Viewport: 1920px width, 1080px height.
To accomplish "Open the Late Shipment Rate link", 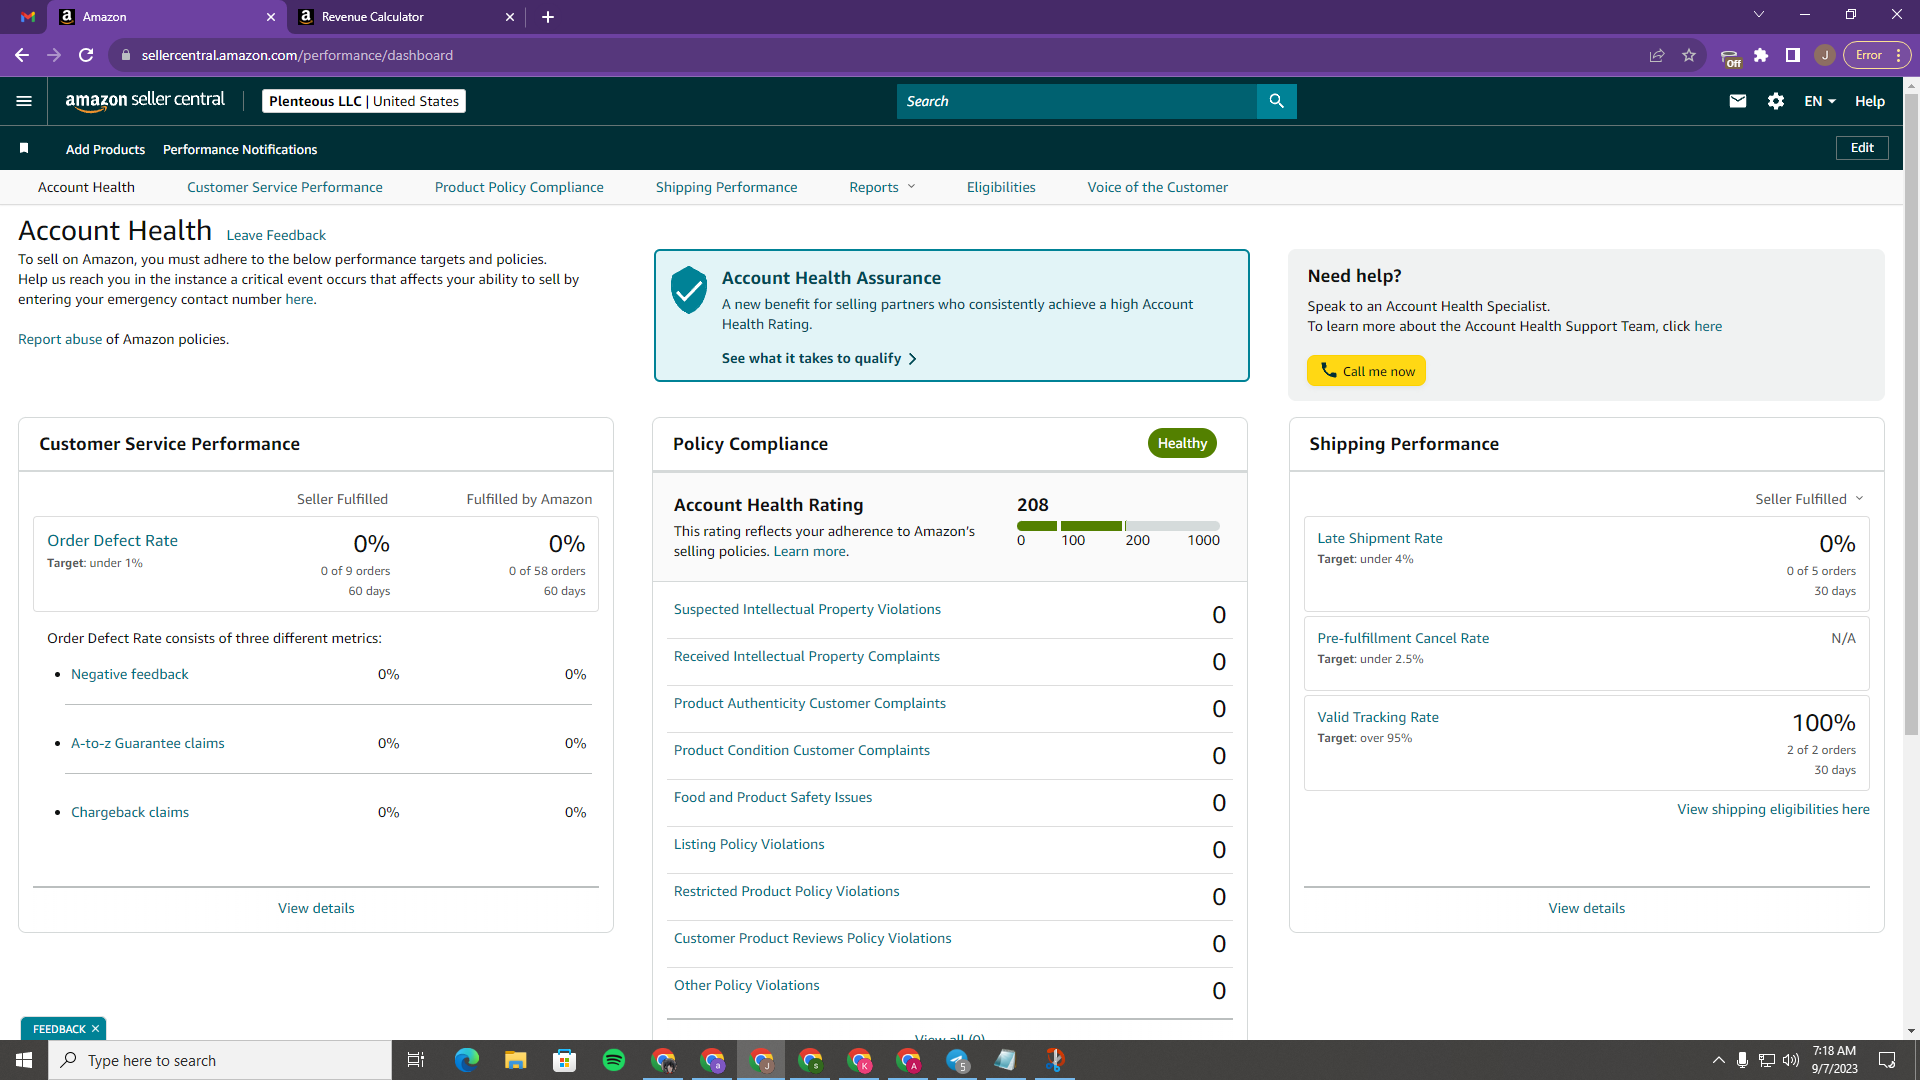I will pos(1380,538).
